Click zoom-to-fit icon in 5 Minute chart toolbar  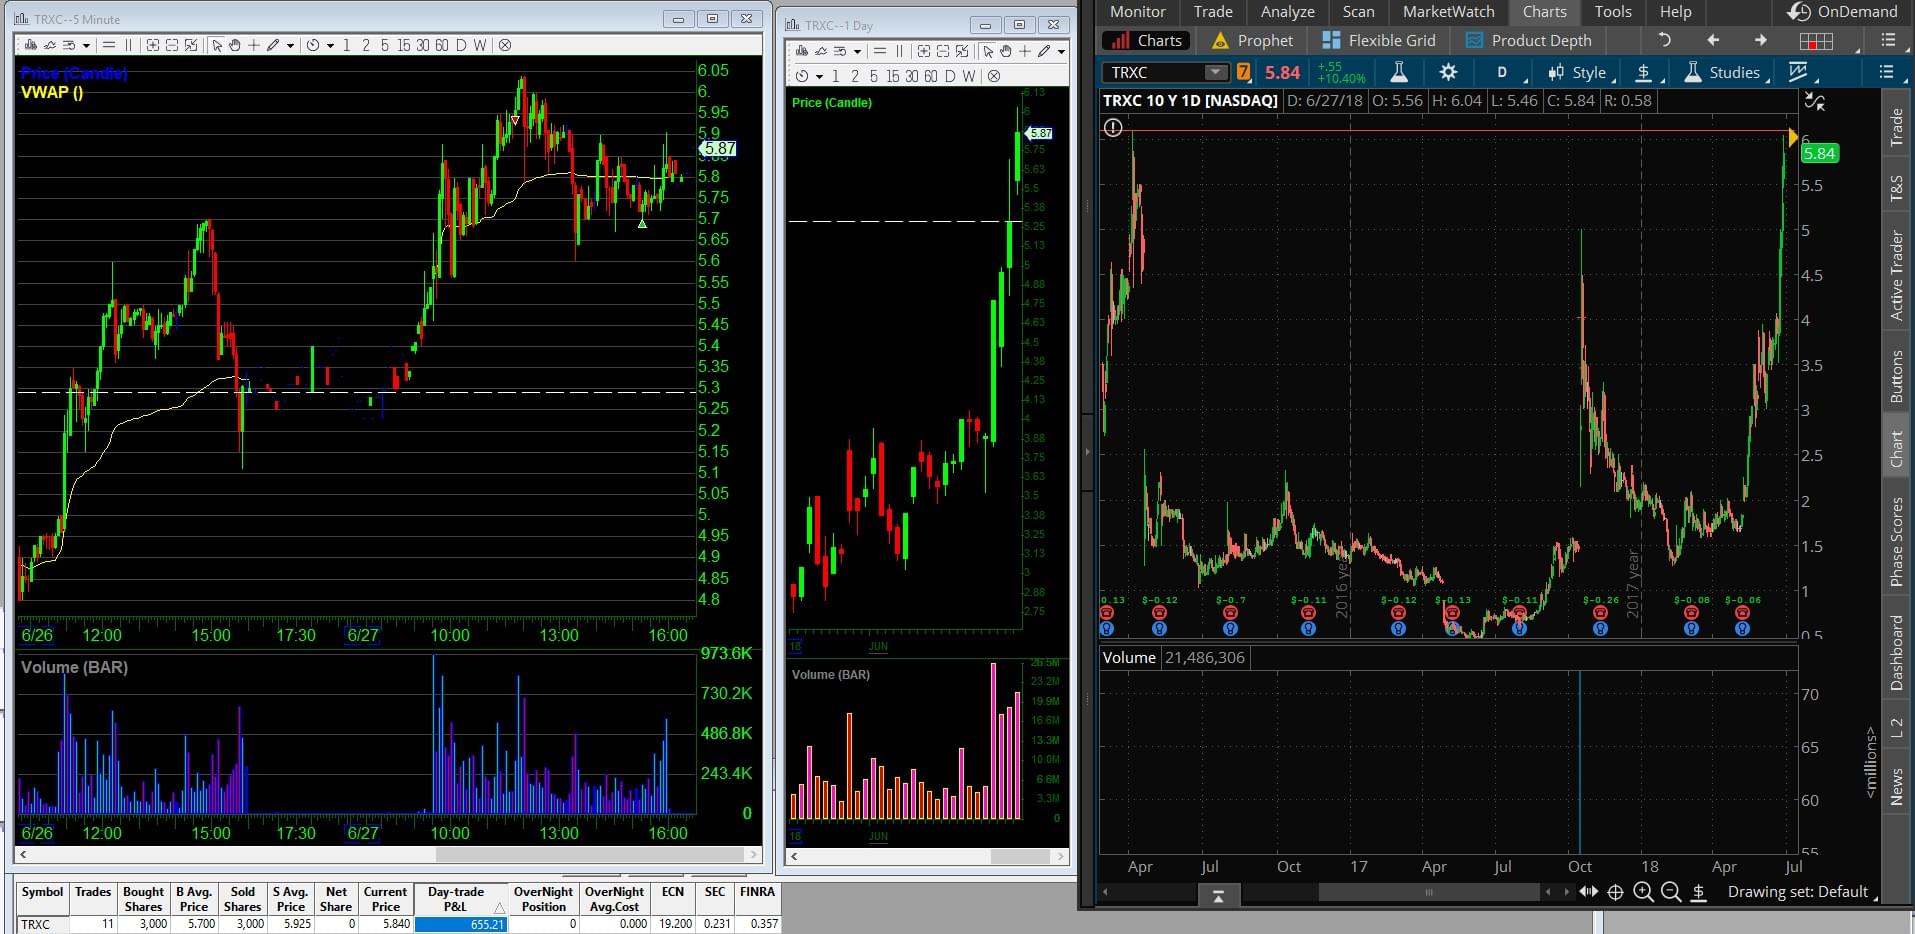tap(191, 45)
